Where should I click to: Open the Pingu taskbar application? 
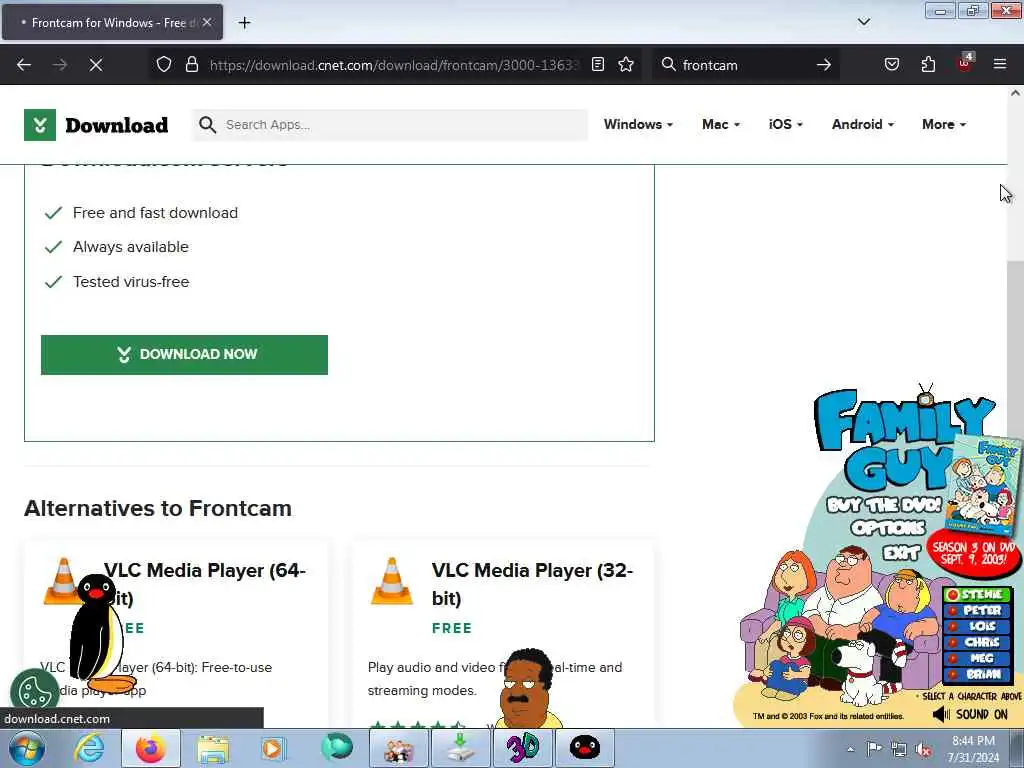[584, 748]
